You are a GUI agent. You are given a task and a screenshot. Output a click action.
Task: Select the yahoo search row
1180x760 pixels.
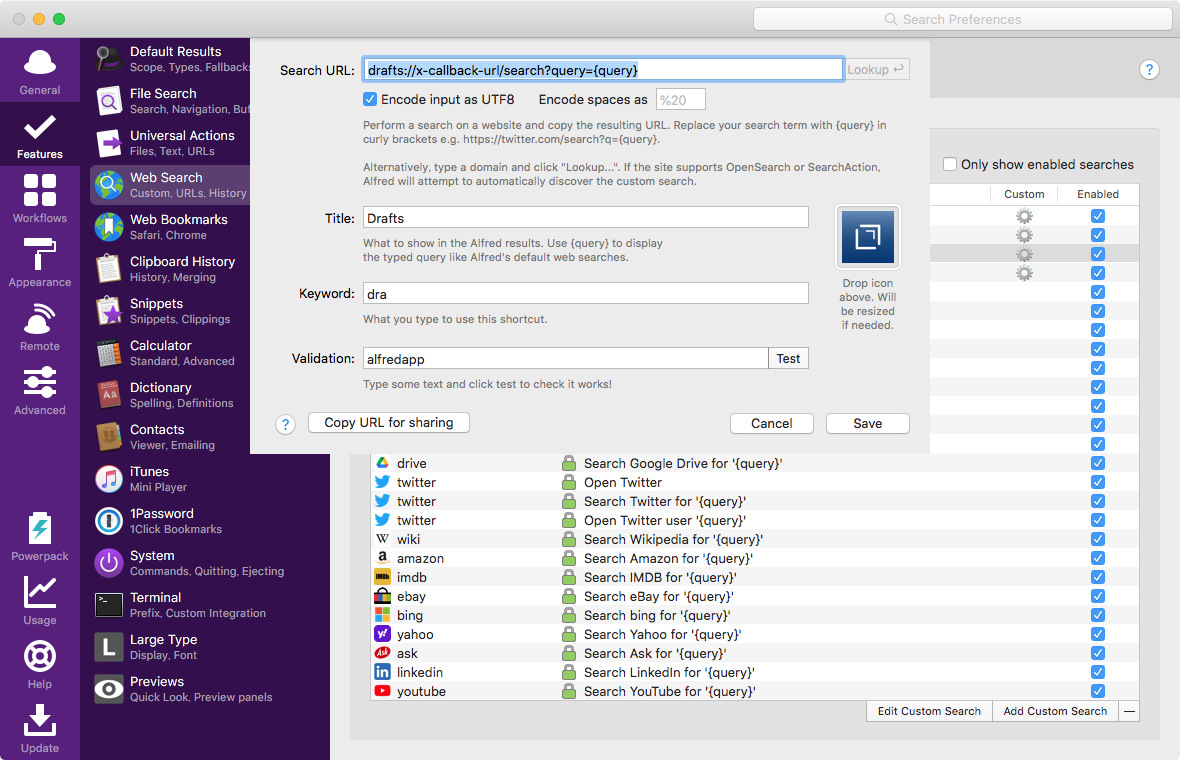(x=755, y=634)
